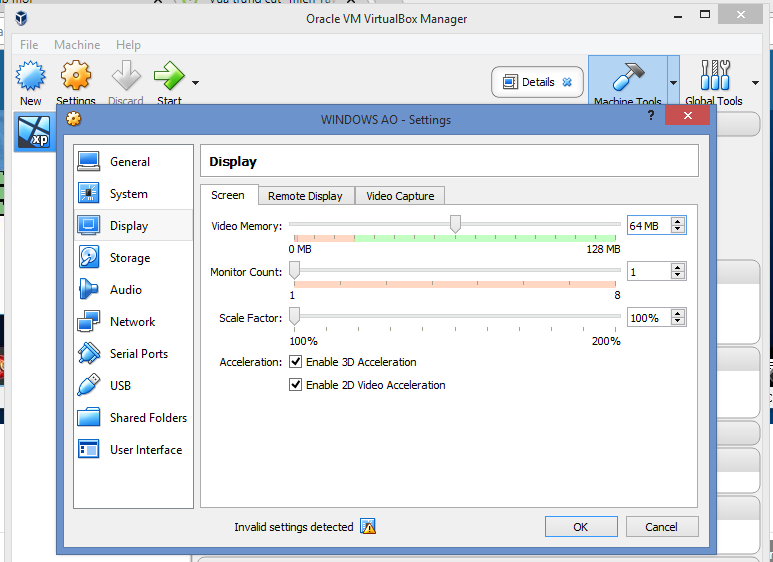Expand the Machine Tools dropdown arrow

tap(673, 82)
